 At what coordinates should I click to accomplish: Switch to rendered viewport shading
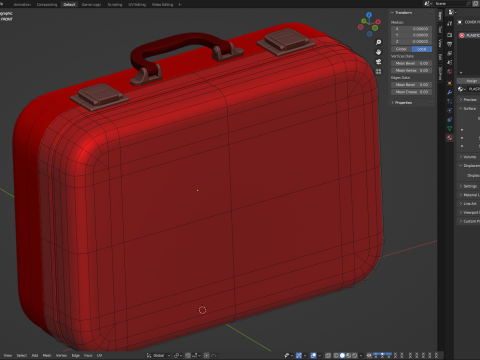(x=355, y=356)
